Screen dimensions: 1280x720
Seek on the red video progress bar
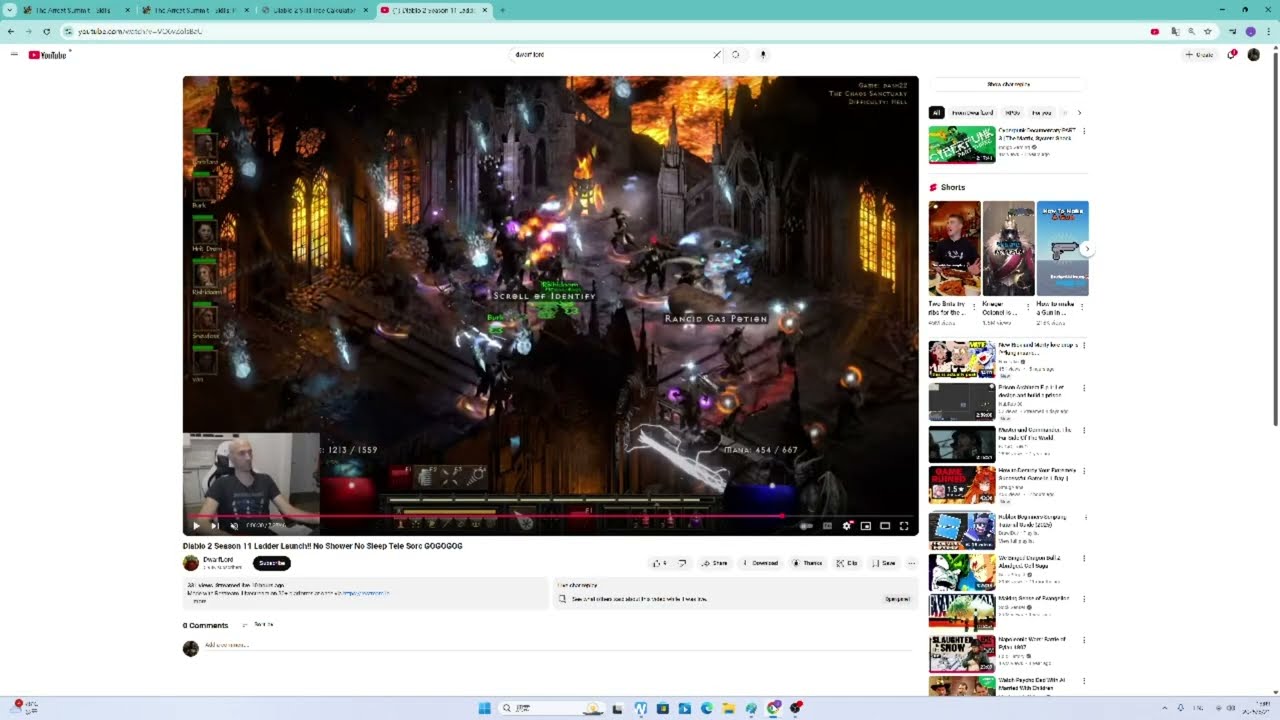tap(550, 516)
